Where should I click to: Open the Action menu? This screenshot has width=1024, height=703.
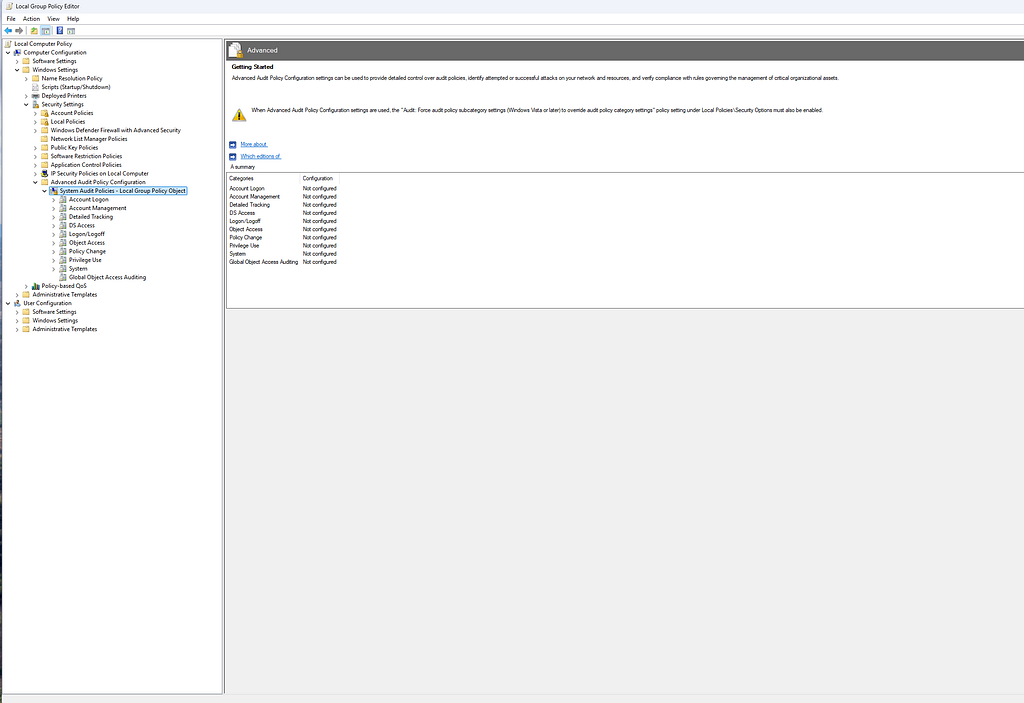pos(31,19)
